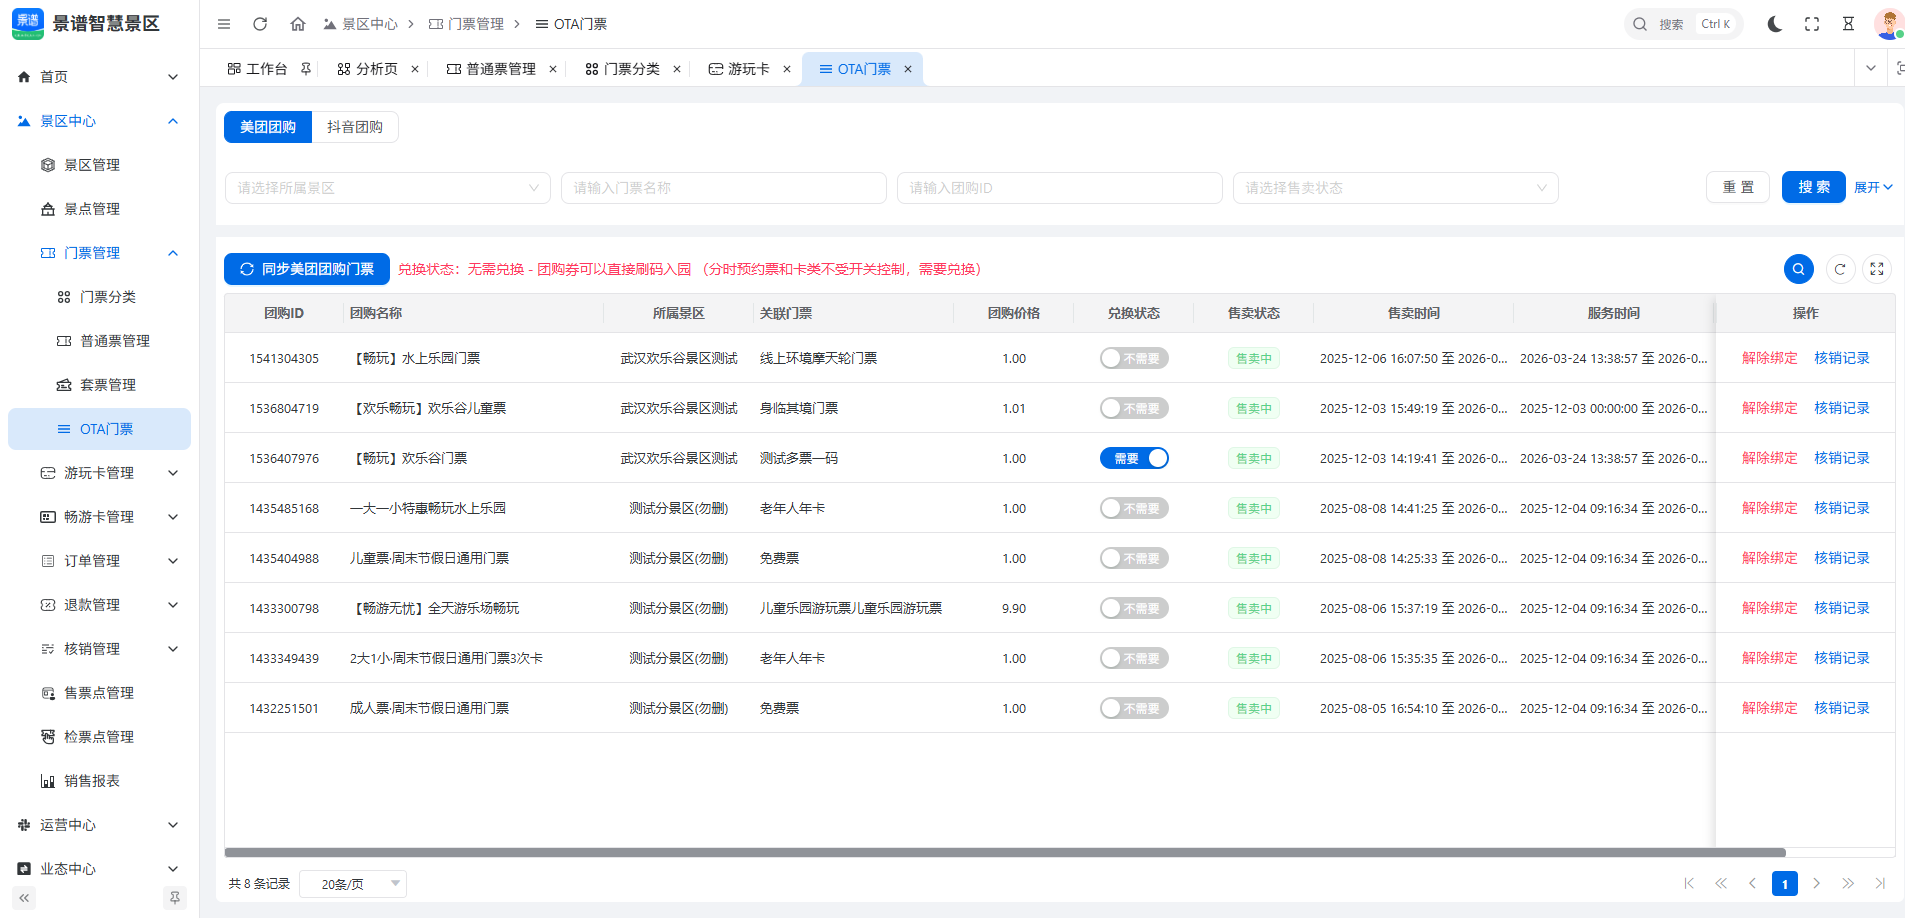Expand more filters with 展开

tap(1873, 188)
